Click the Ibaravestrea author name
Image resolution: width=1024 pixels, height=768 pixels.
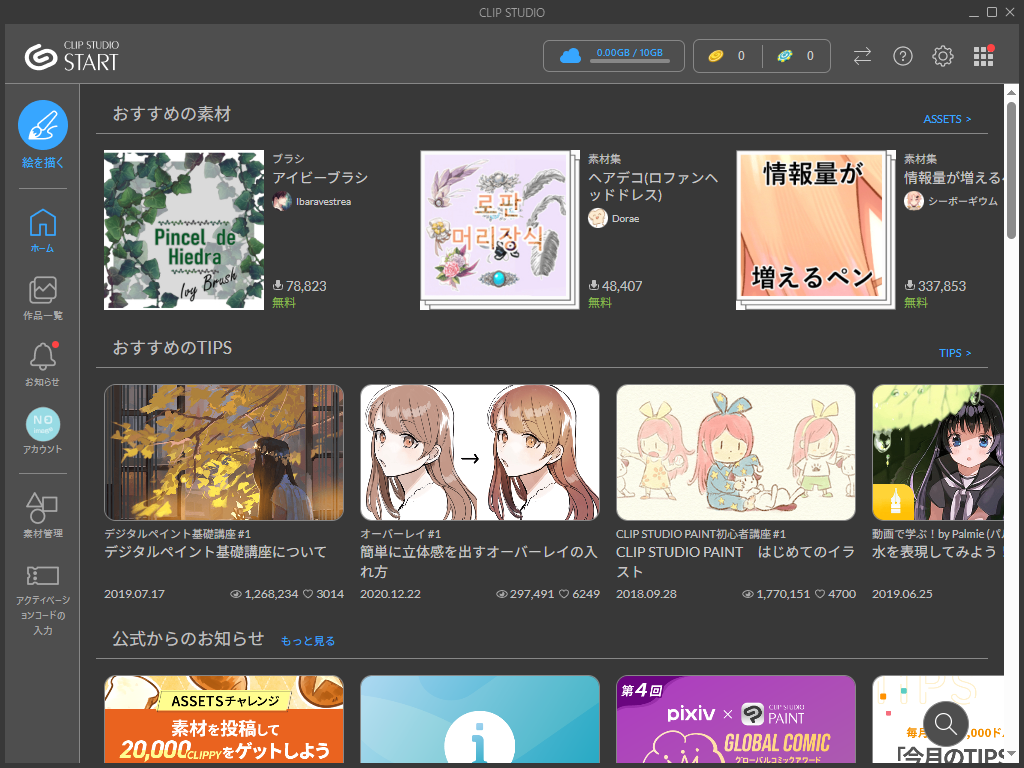pyautogui.click(x=323, y=202)
